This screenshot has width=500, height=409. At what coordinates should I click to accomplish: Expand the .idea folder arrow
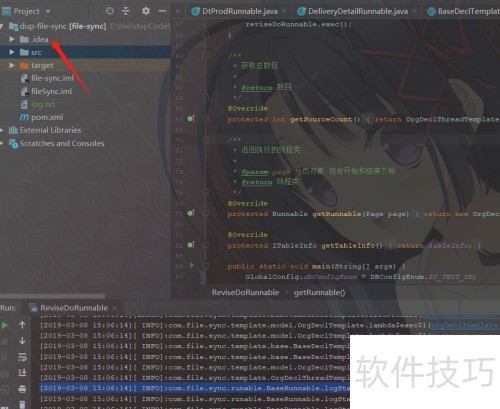tap(12, 39)
